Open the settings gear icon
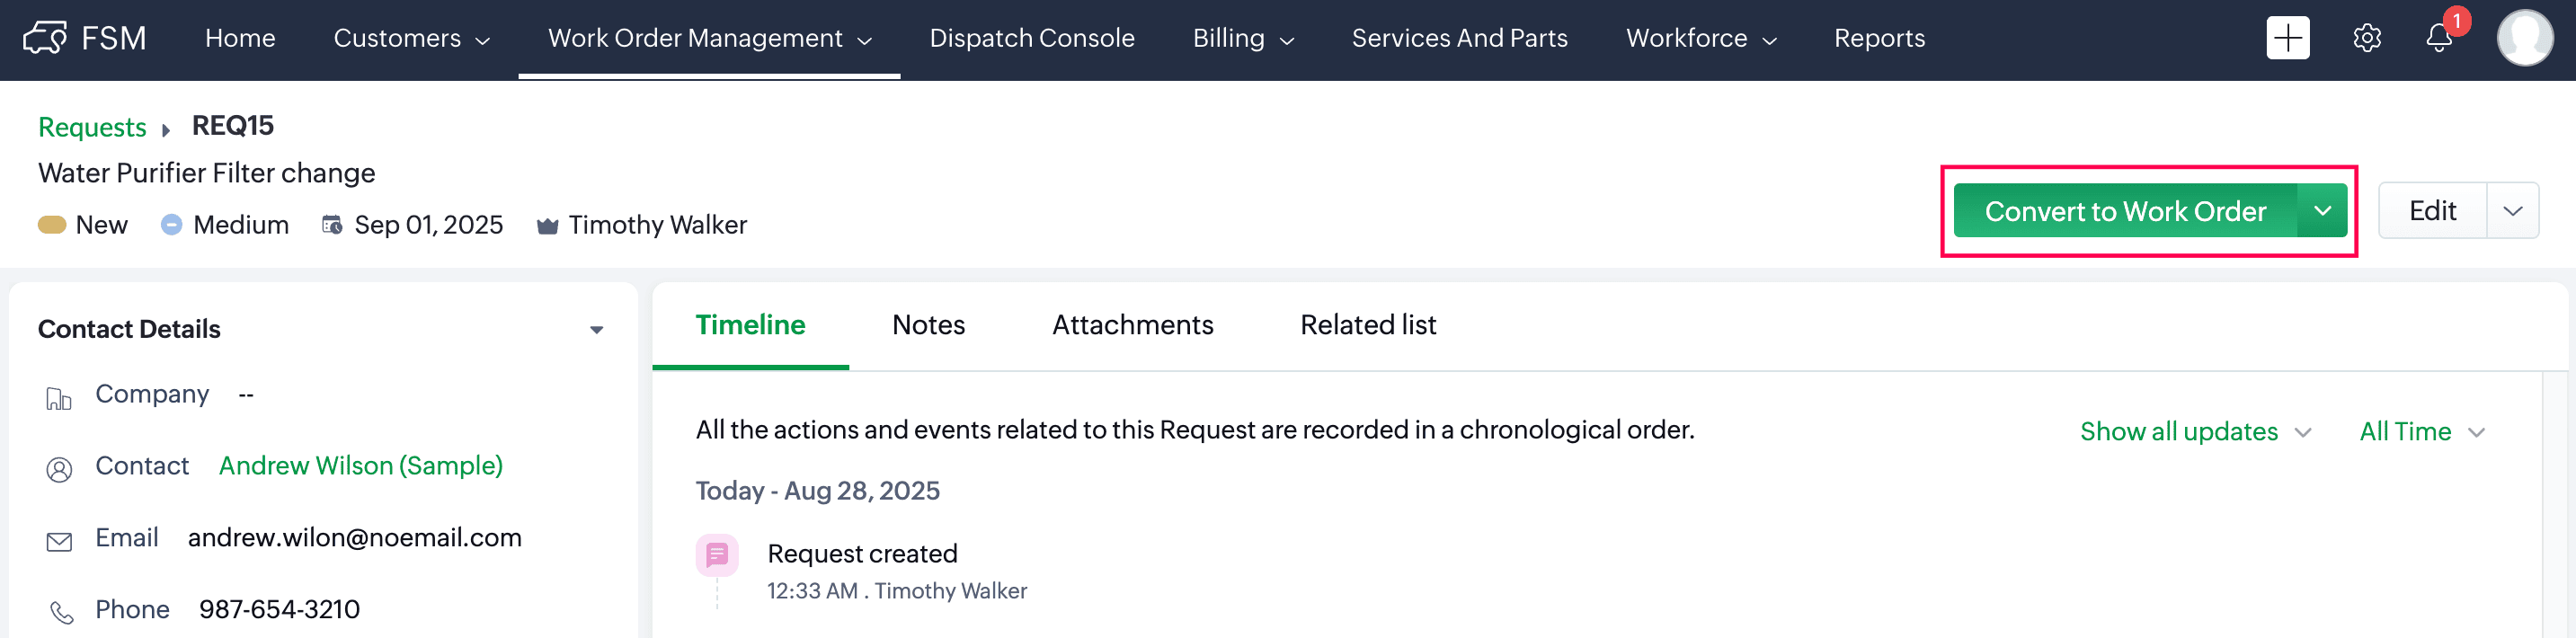2576x638 pixels. (2366, 38)
